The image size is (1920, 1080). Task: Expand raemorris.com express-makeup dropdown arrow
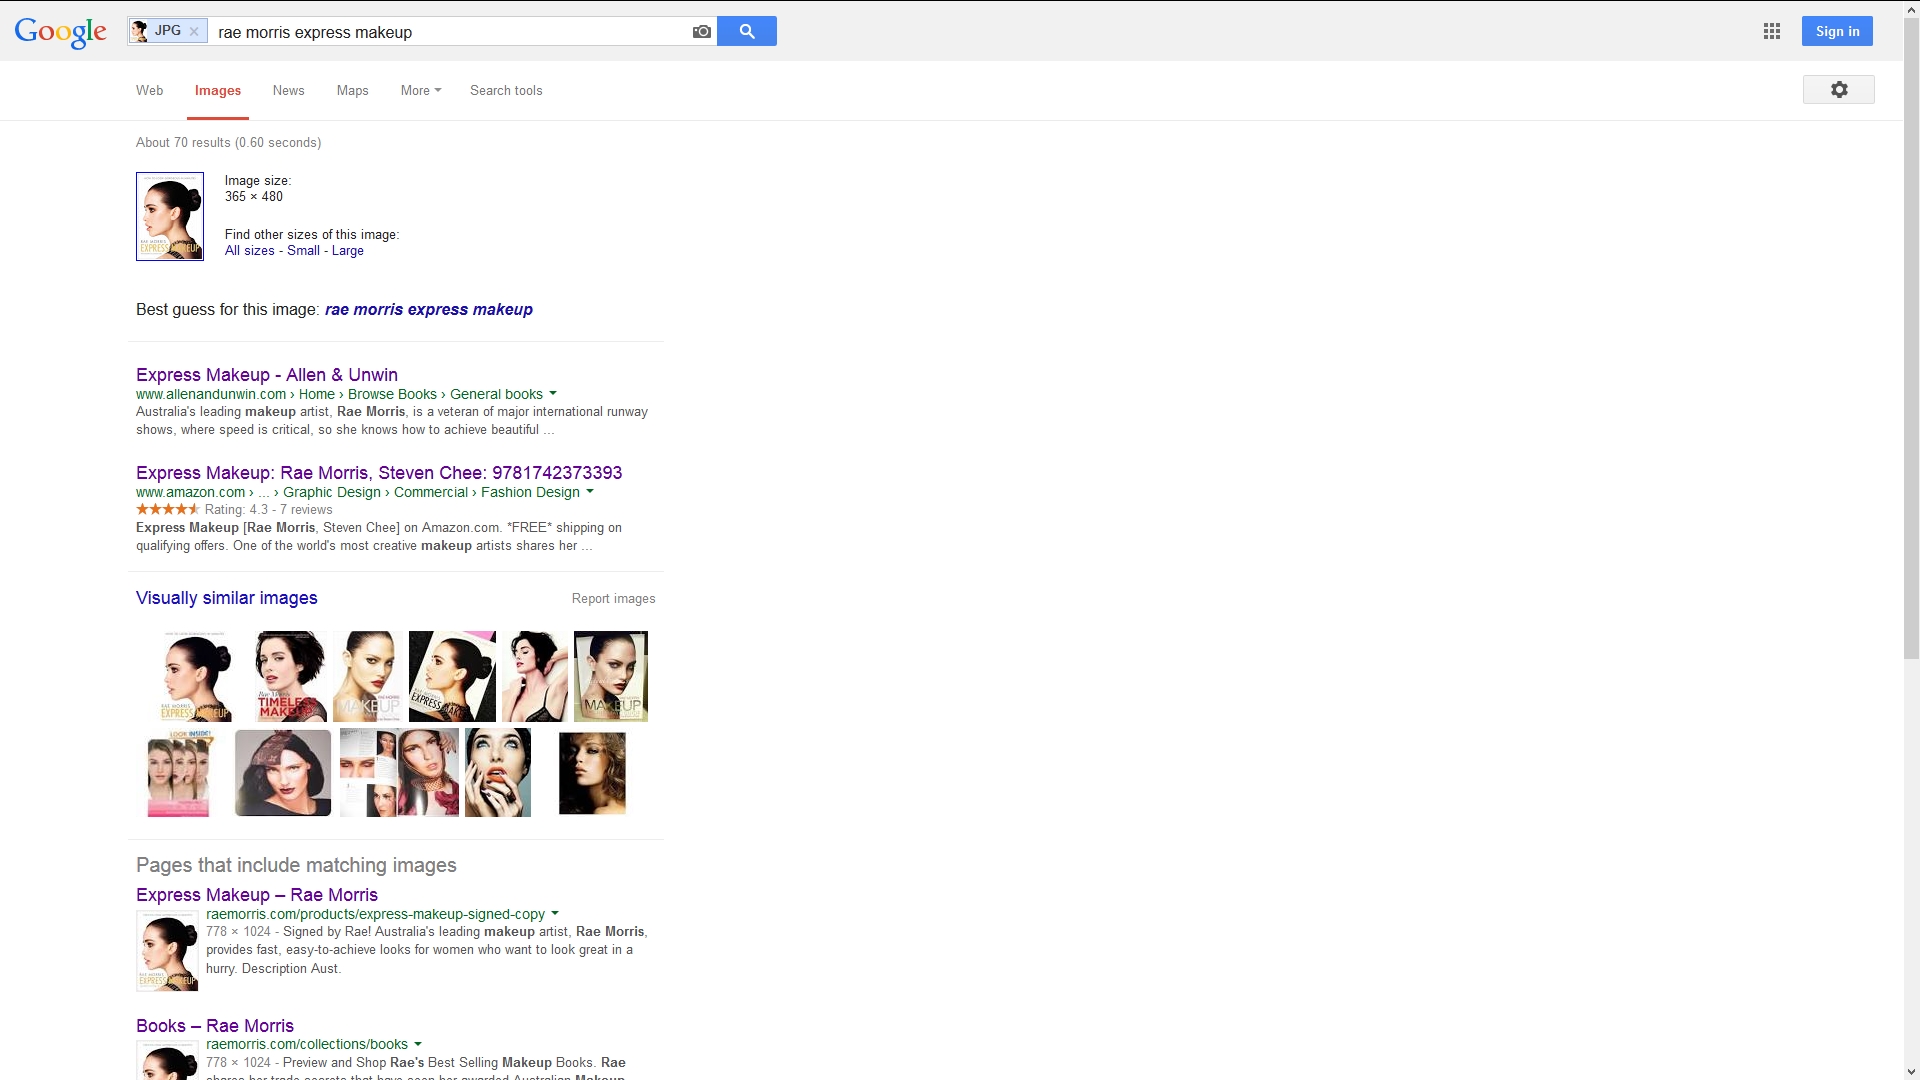tap(555, 914)
